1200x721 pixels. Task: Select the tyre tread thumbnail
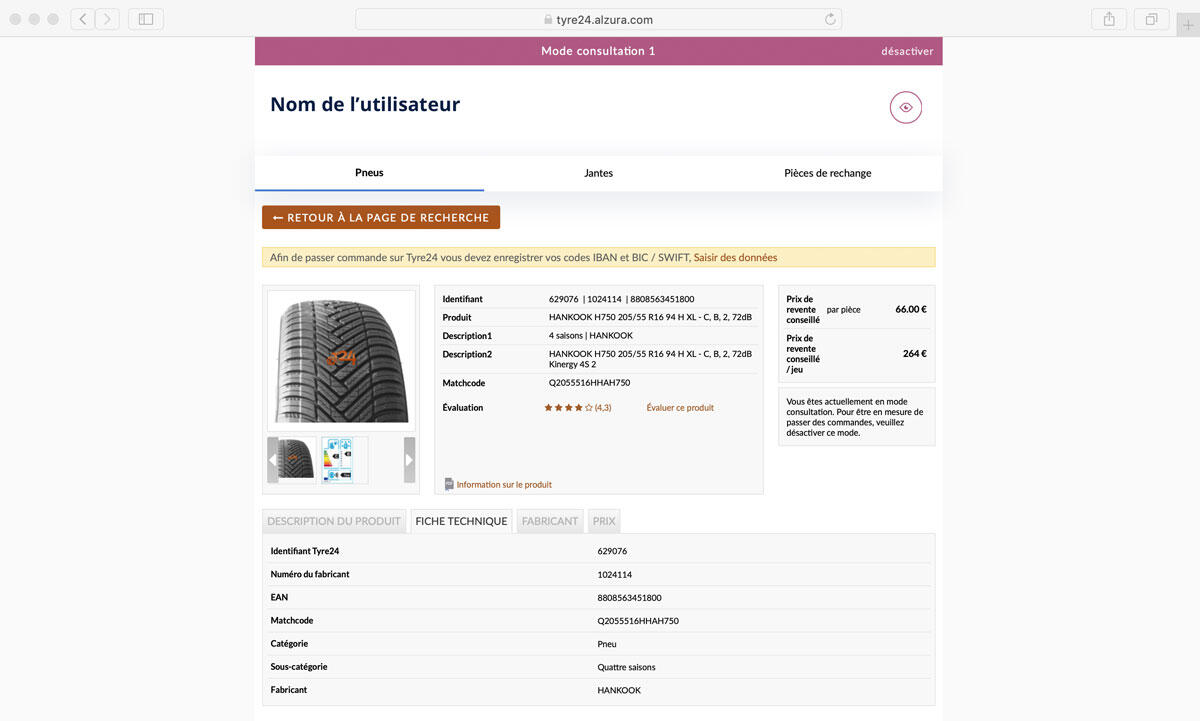(x=297, y=460)
